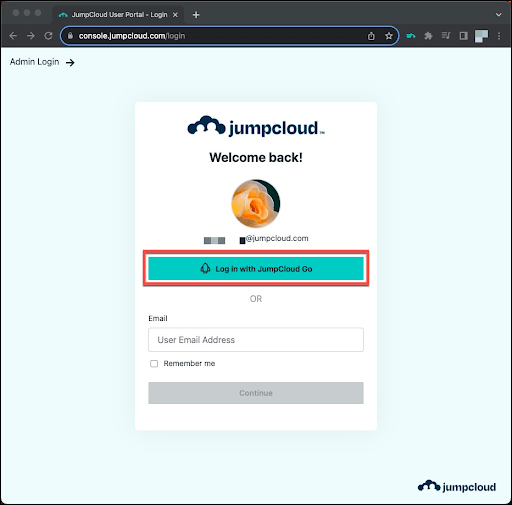Select the JumpCloud User Portal - Login tab
The width and height of the screenshot is (512, 505).
[x=118, y=15]
